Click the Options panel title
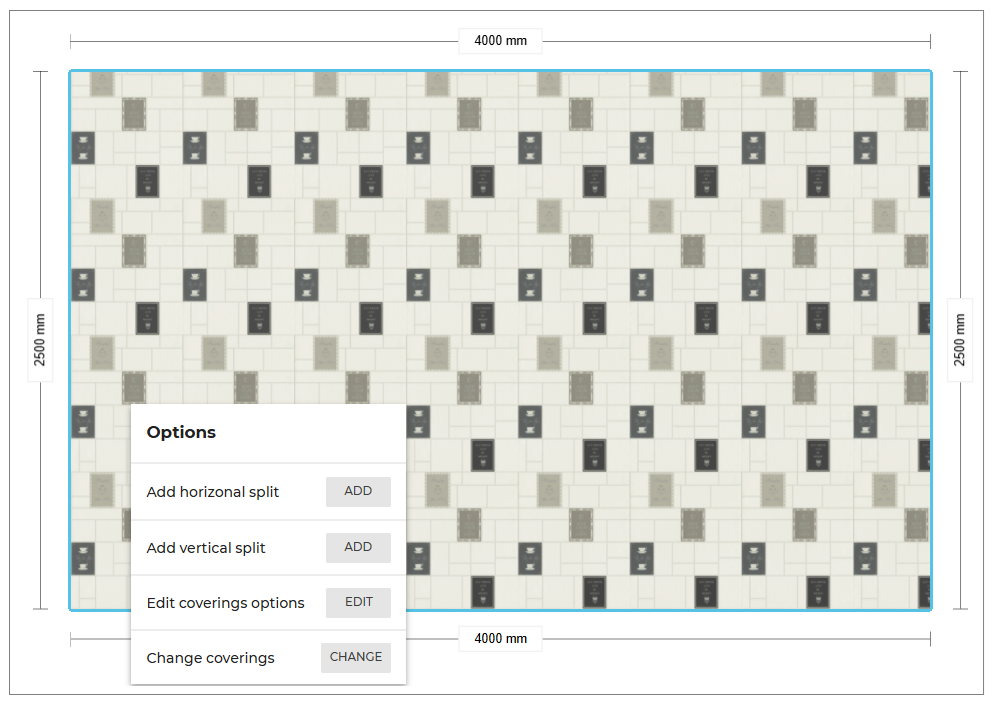The width and height of the screenshot is (995, 701). [x=181, y=432]
